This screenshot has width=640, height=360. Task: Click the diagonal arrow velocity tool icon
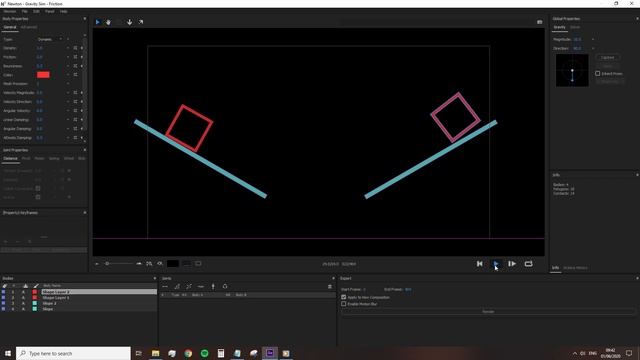click(x=141, y=22)
